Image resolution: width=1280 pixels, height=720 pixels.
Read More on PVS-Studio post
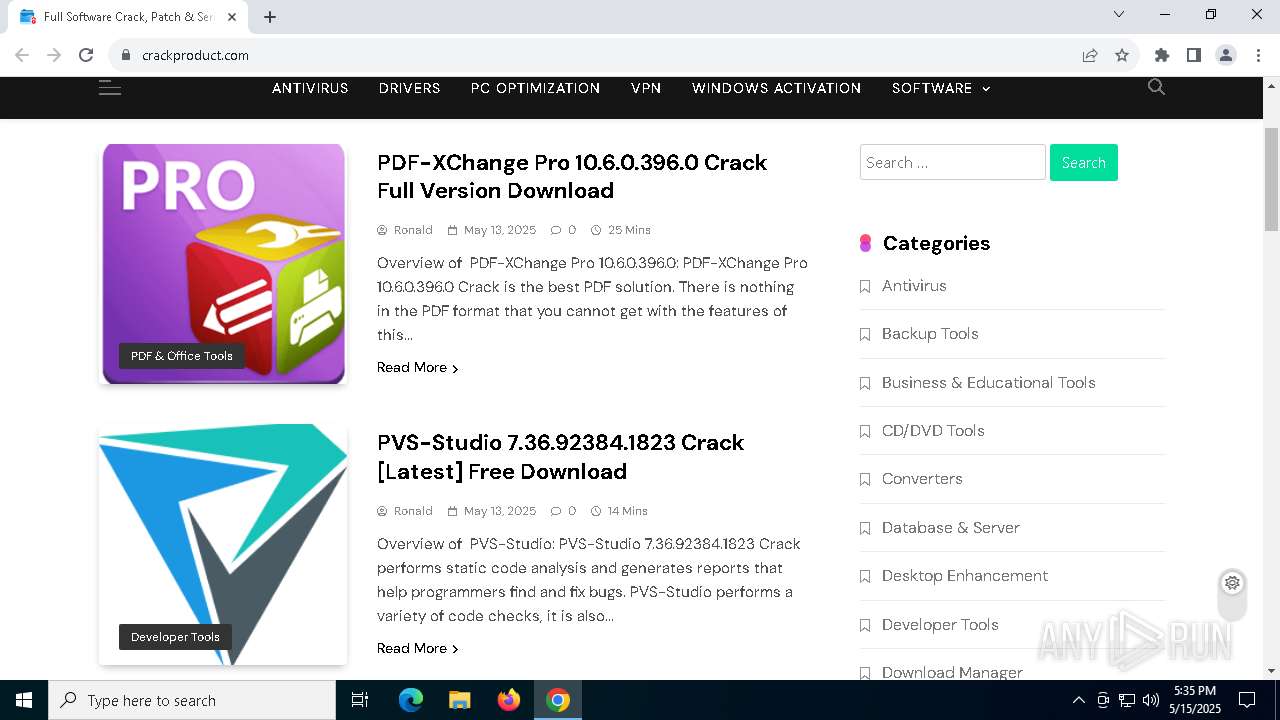(x=417, y=649)
